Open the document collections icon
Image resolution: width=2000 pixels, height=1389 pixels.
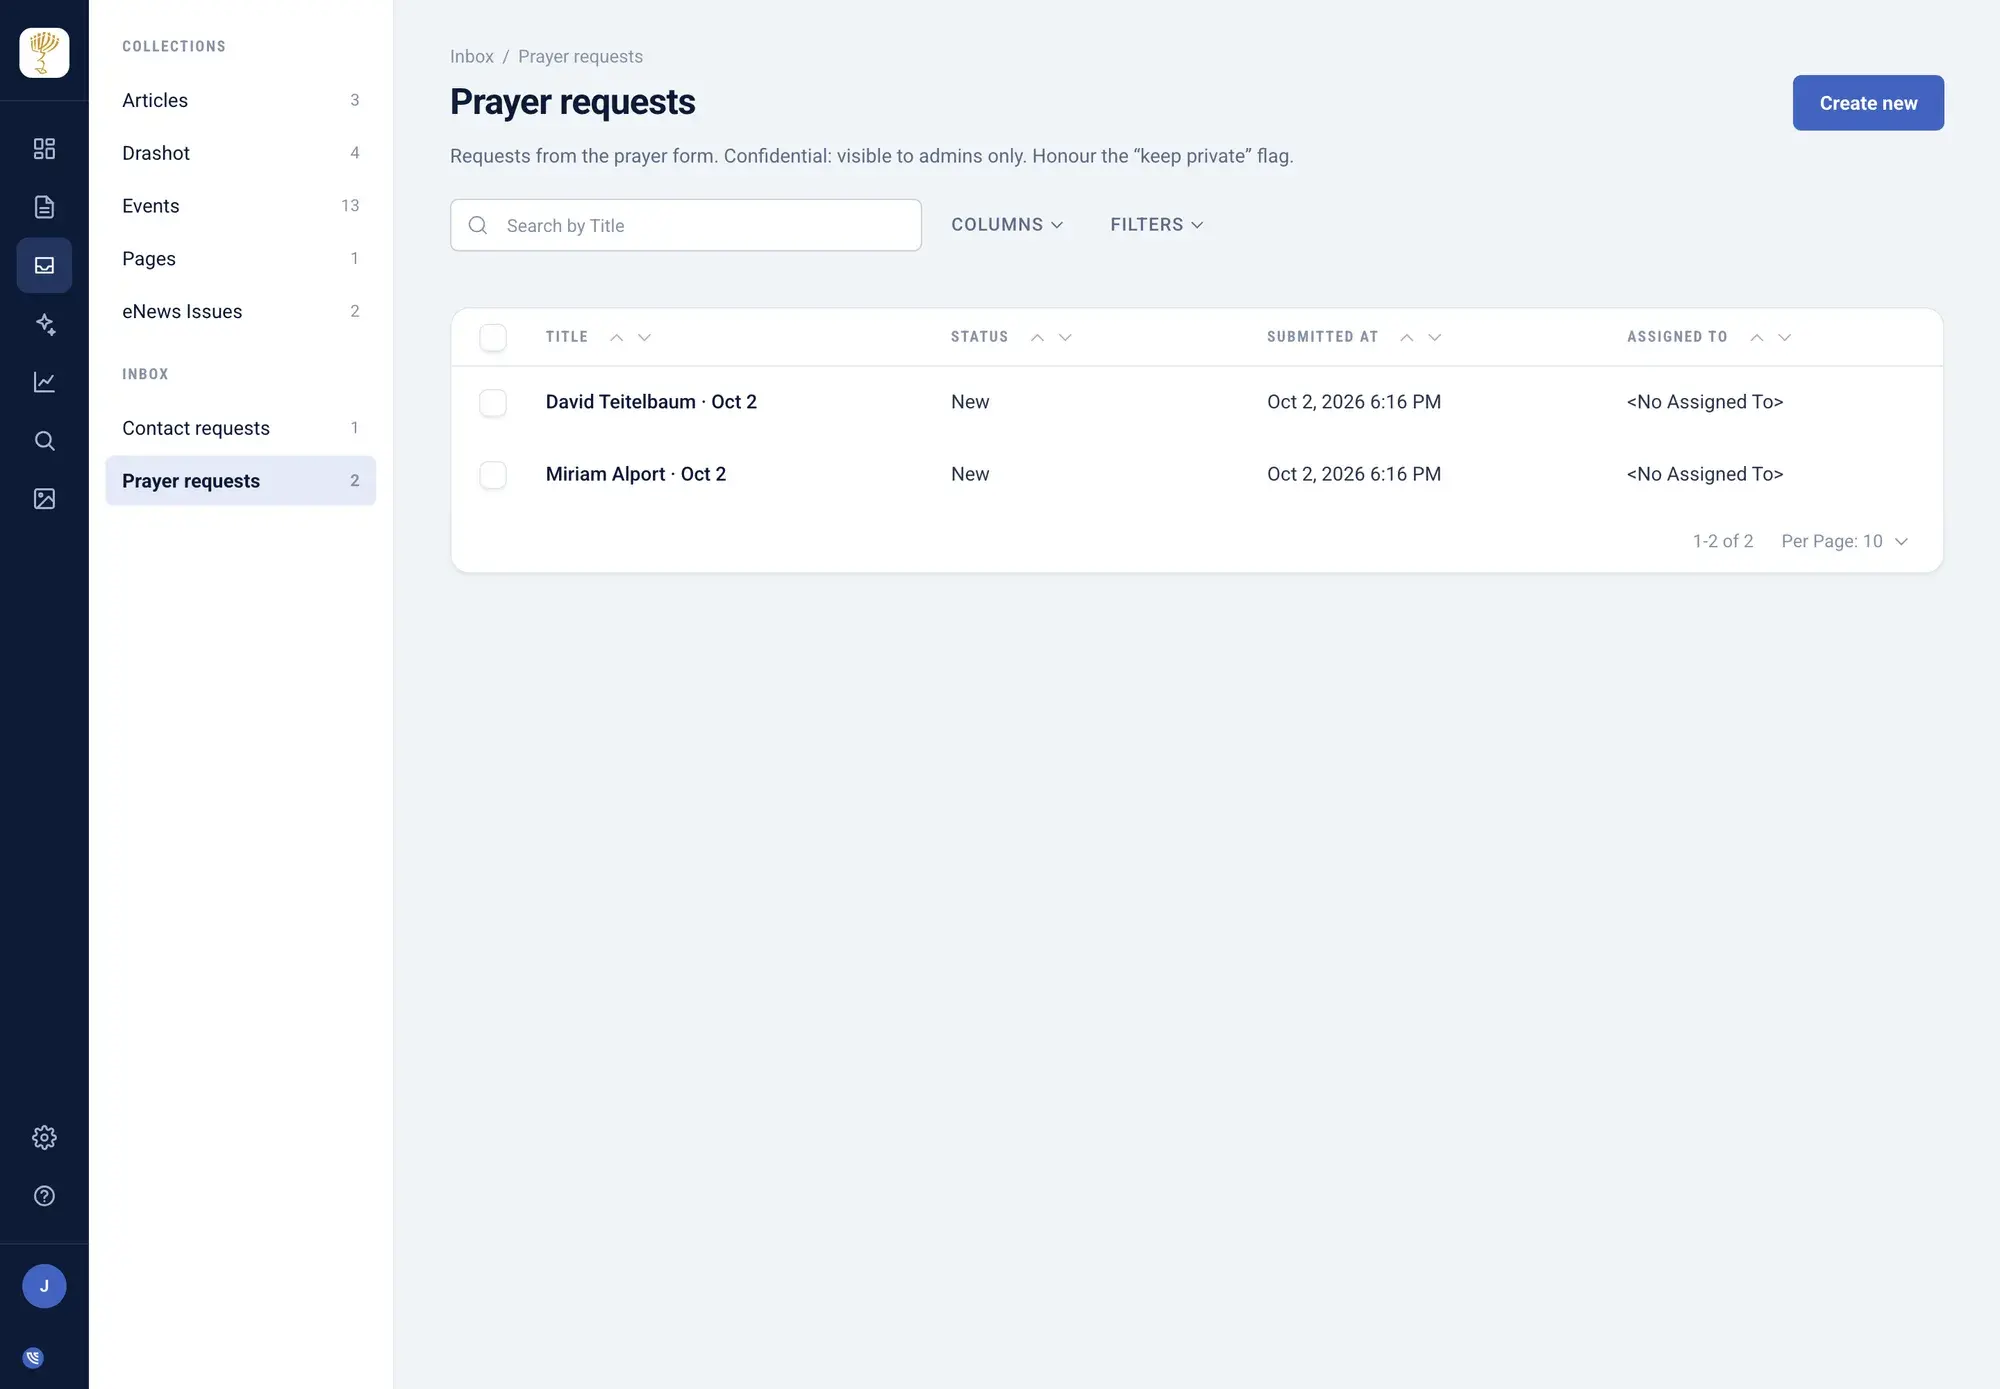click(44, 207)
